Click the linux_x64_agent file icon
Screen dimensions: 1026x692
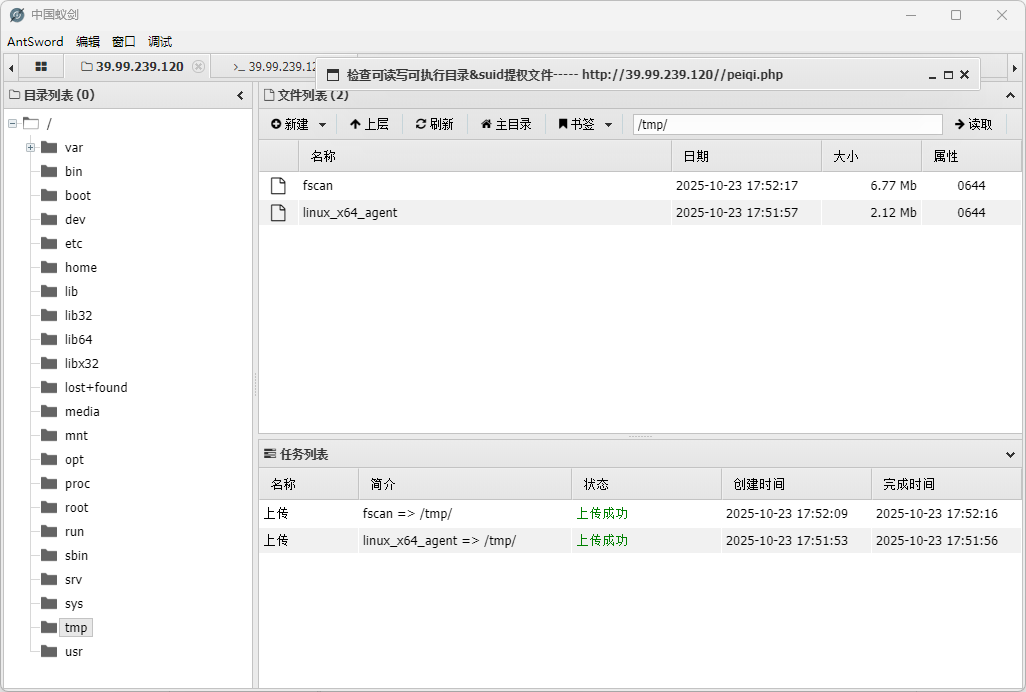[279, 213]
